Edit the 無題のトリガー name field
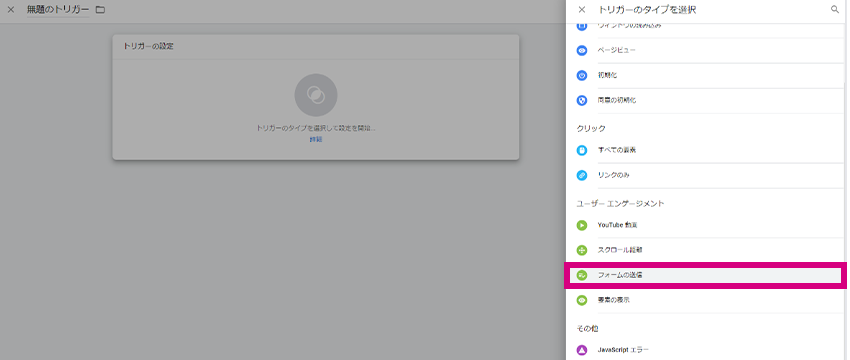 tap(58, 10)
